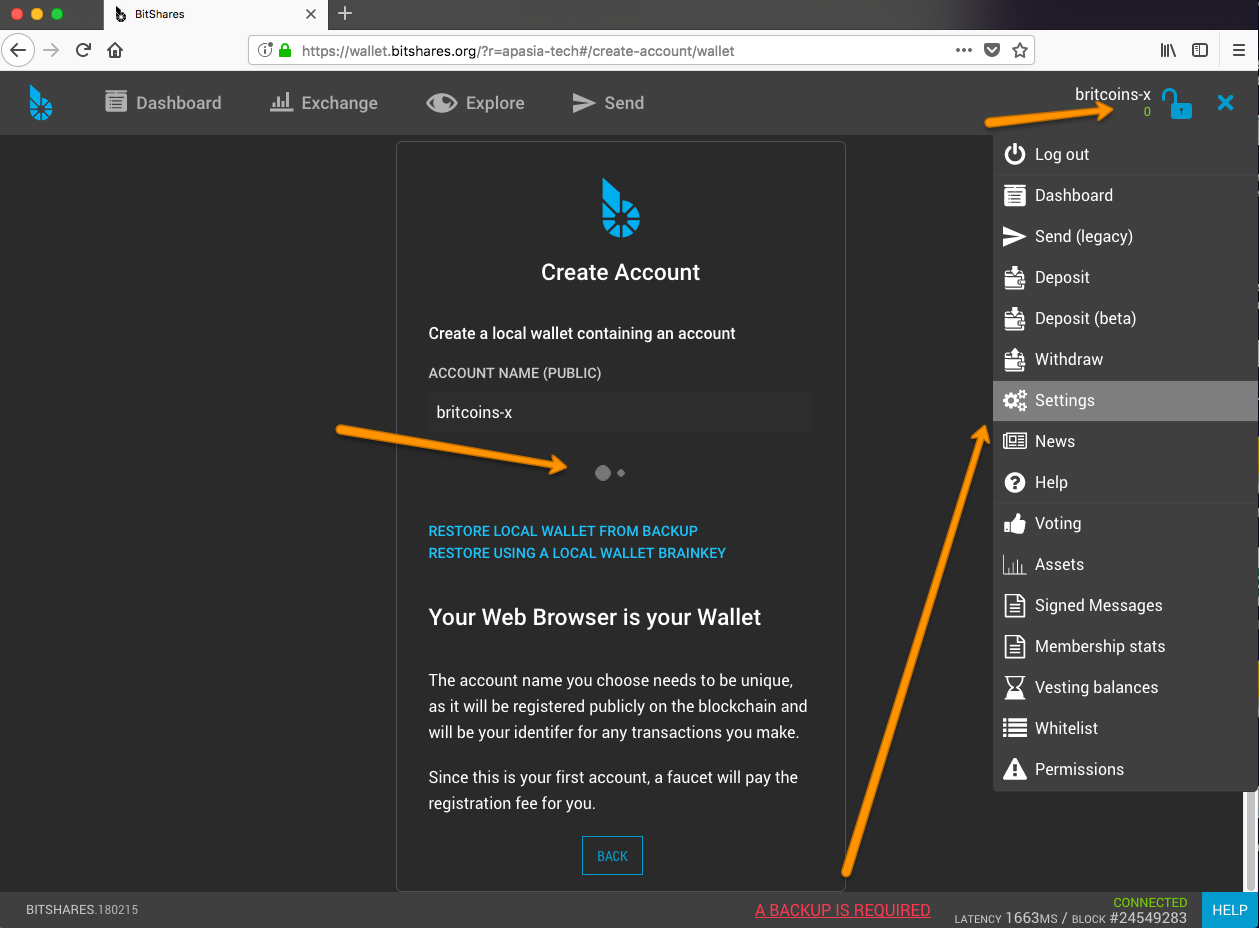
Task: Open a new browser tab with plus
Action: (x=345, y=13)
